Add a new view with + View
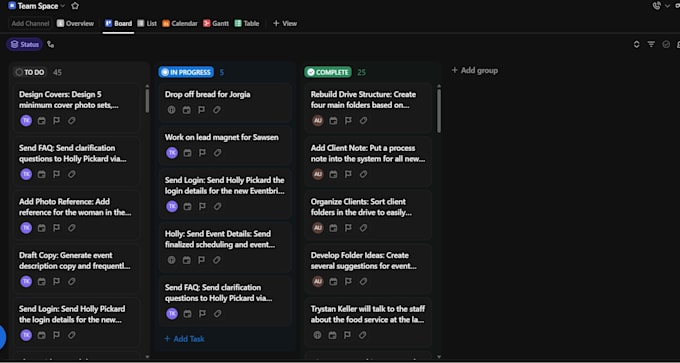 pos(285,23)
